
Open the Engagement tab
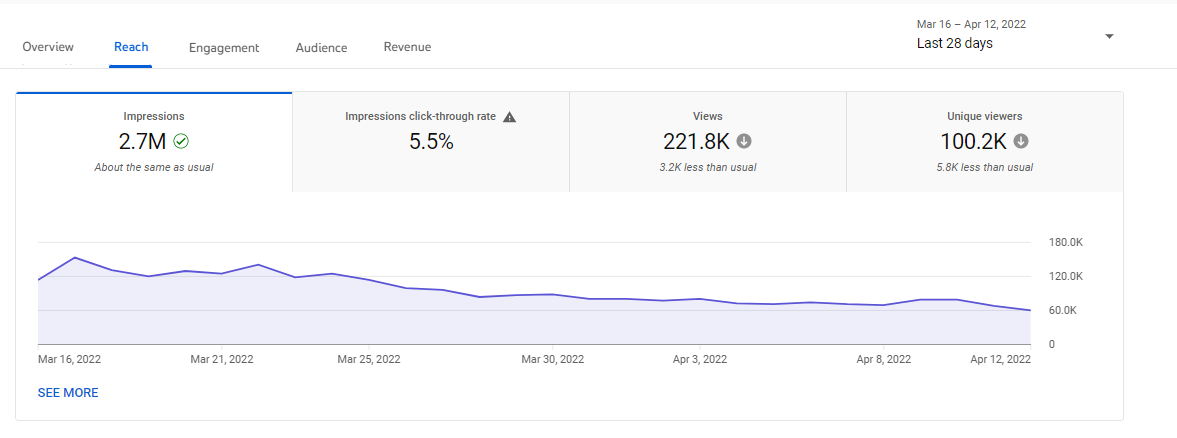pos(224,47)
